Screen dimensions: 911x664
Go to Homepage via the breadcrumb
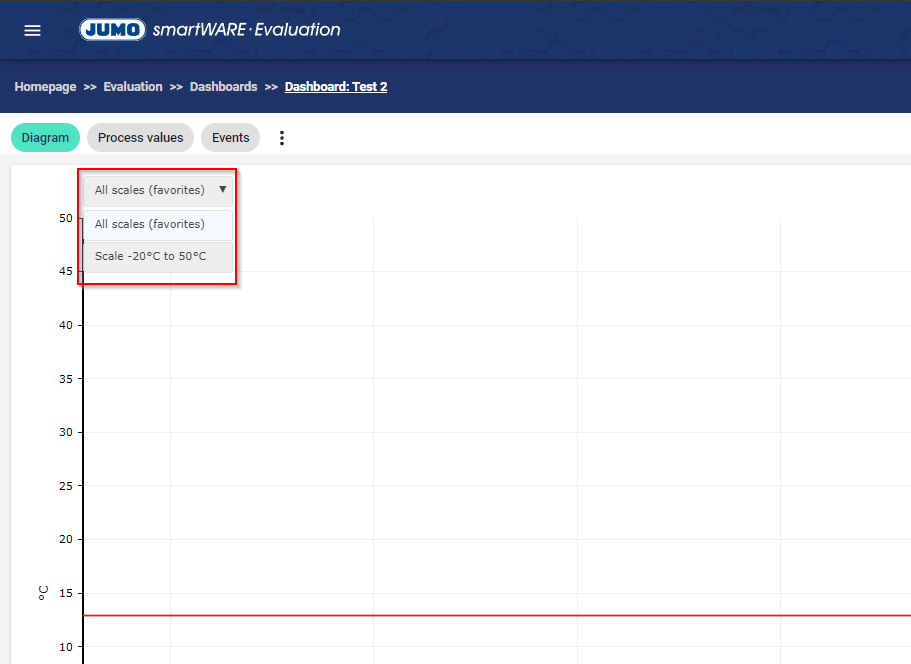45,87
